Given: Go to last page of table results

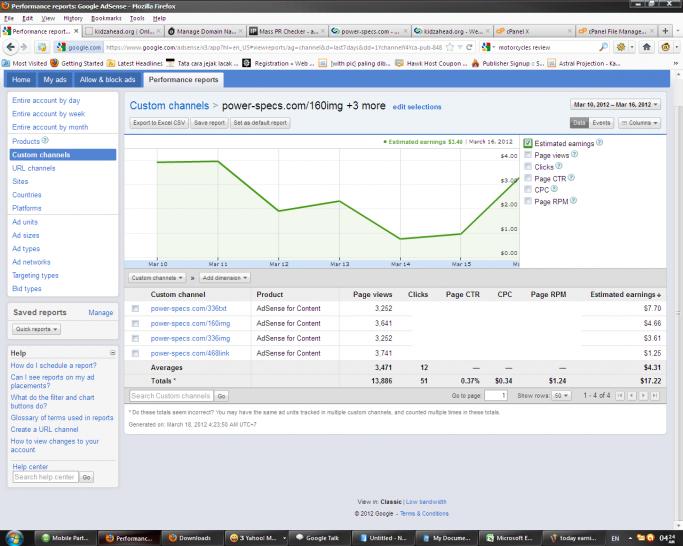Looking at the screenshot, I should click(654, 396).
